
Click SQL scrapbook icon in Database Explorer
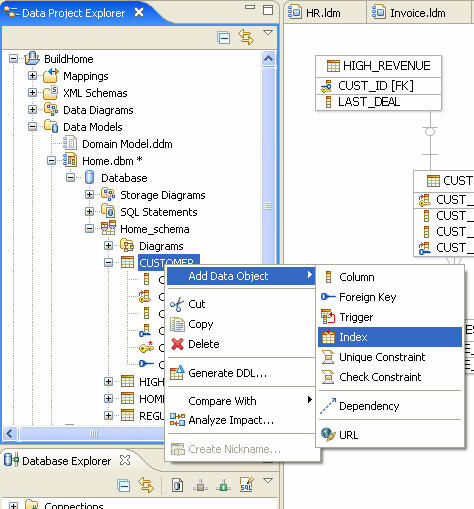[246, 485]
